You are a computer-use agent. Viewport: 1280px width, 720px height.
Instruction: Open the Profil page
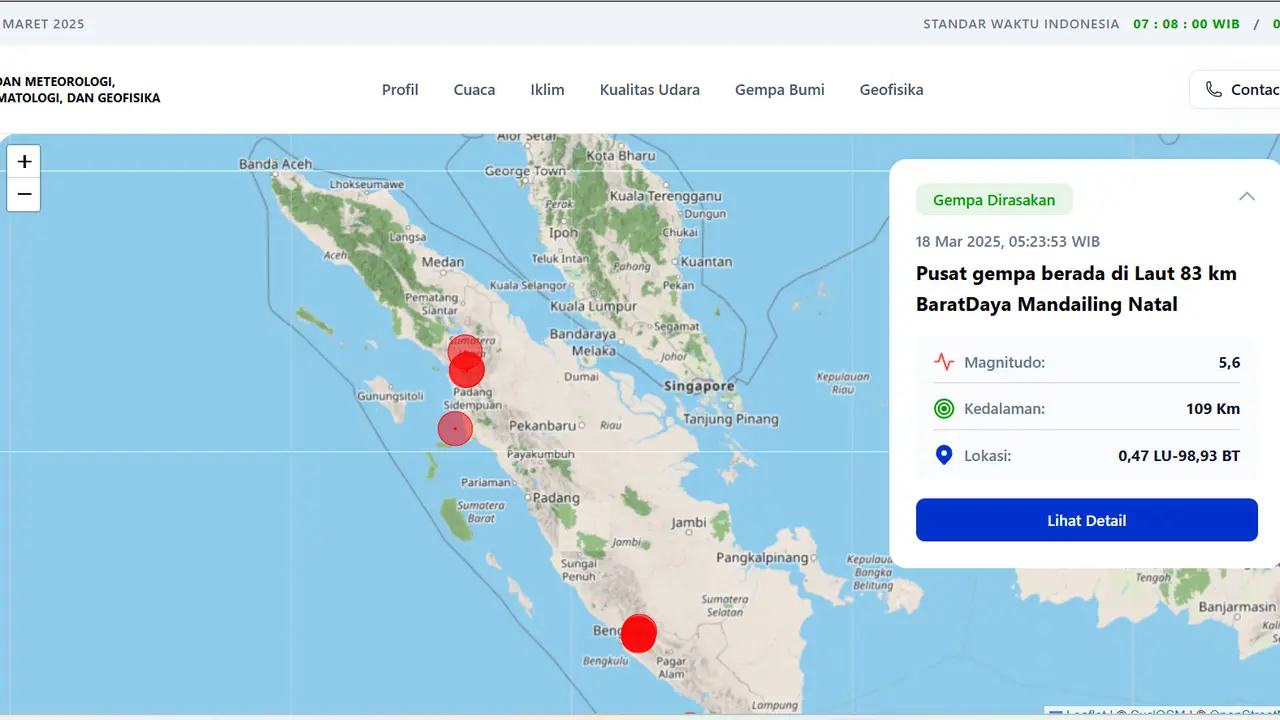400,89
